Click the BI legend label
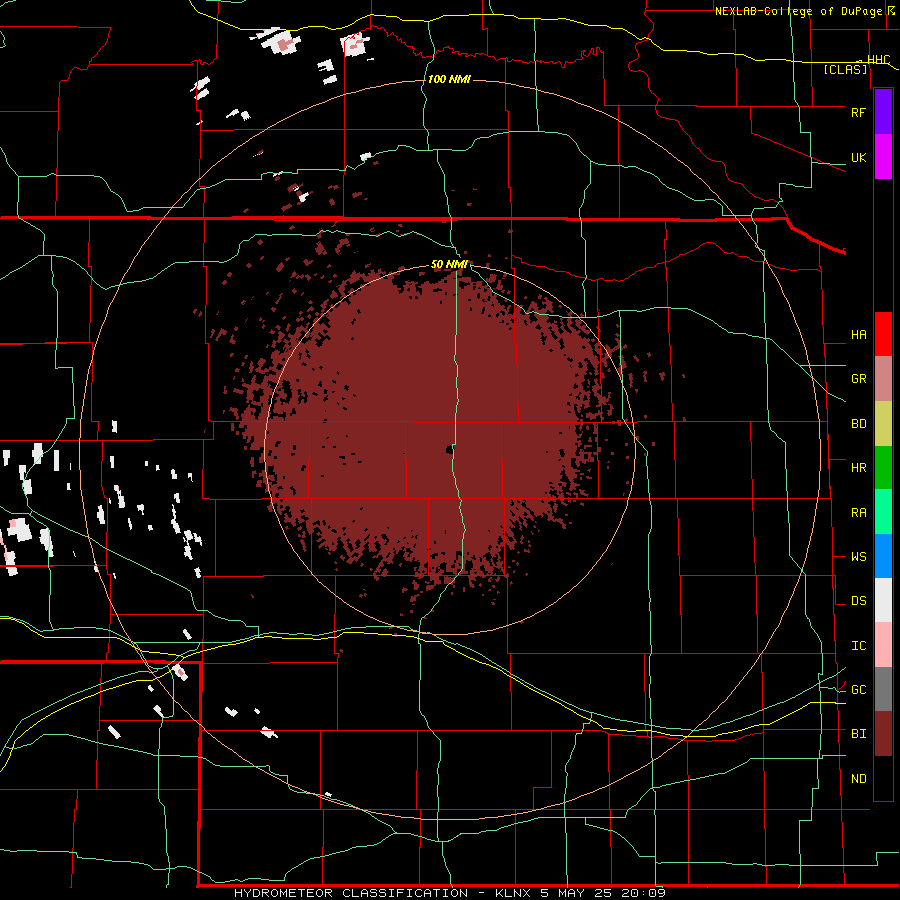Image resolution: width=900 pixels, height=900 pixels. click(x=858, y=734)
